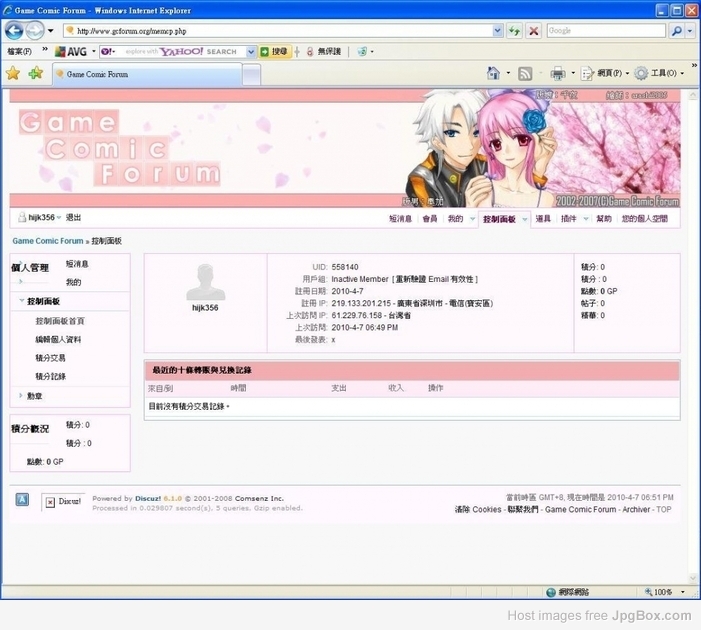The image size is (701, 630).
Task: Click the Print icon
Action: (557, 73)
